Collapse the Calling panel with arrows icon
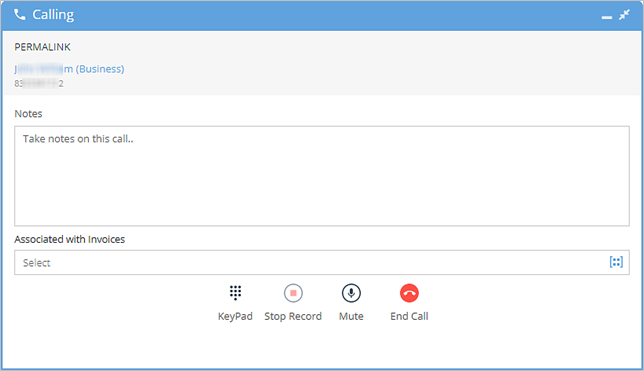The height and width of the screenshot is (371, 644). point(624,15)
